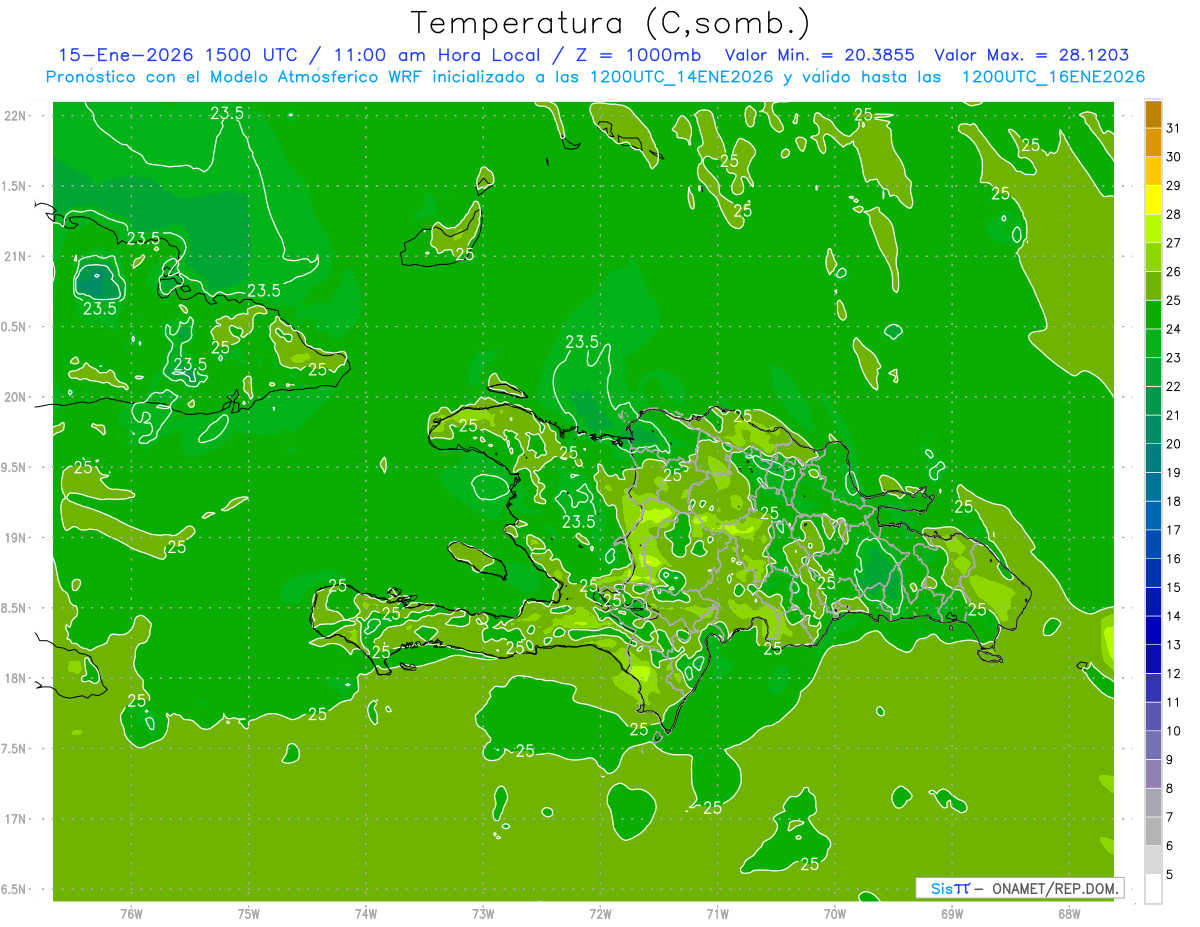Click the colorbar label '10'
Image resolution: width=1200 pixels, height=927 pixels.
(1174, 731)
